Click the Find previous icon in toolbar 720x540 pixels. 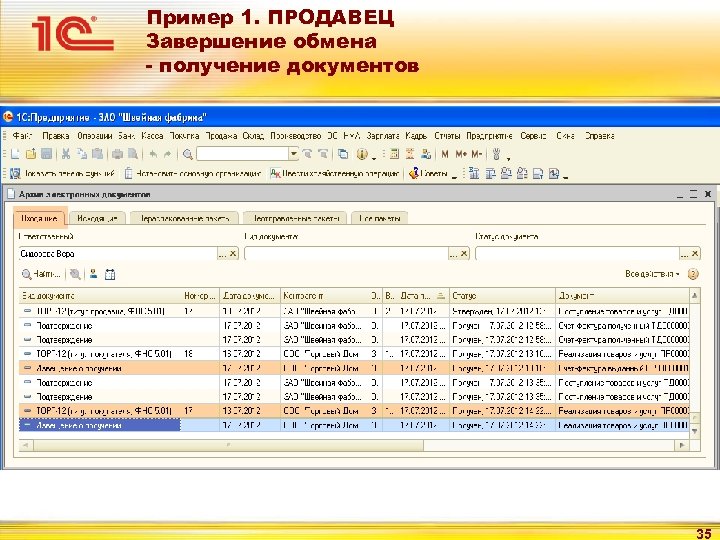click(323, 154)
